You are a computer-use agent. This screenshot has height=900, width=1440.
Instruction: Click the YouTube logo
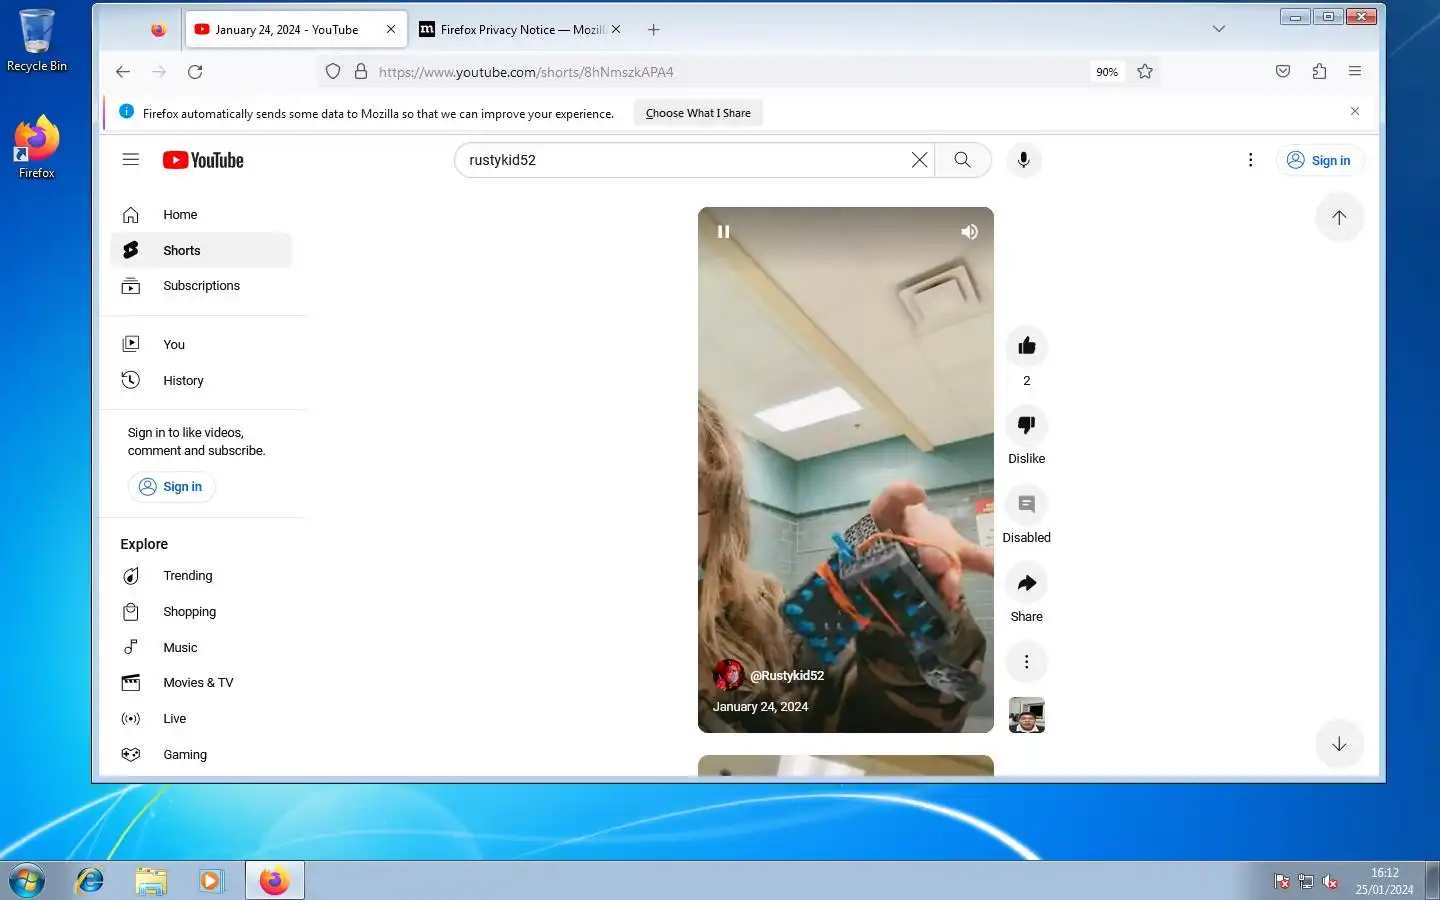pos(203,160)
